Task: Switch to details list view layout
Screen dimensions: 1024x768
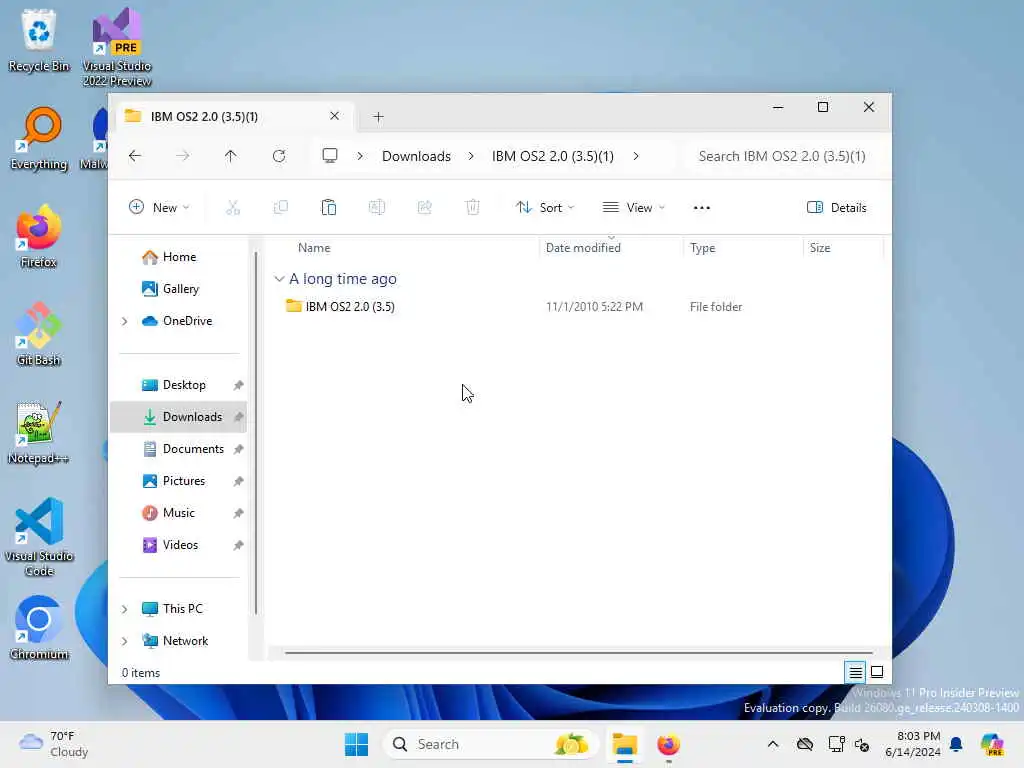Action: (x=855, y=672)
